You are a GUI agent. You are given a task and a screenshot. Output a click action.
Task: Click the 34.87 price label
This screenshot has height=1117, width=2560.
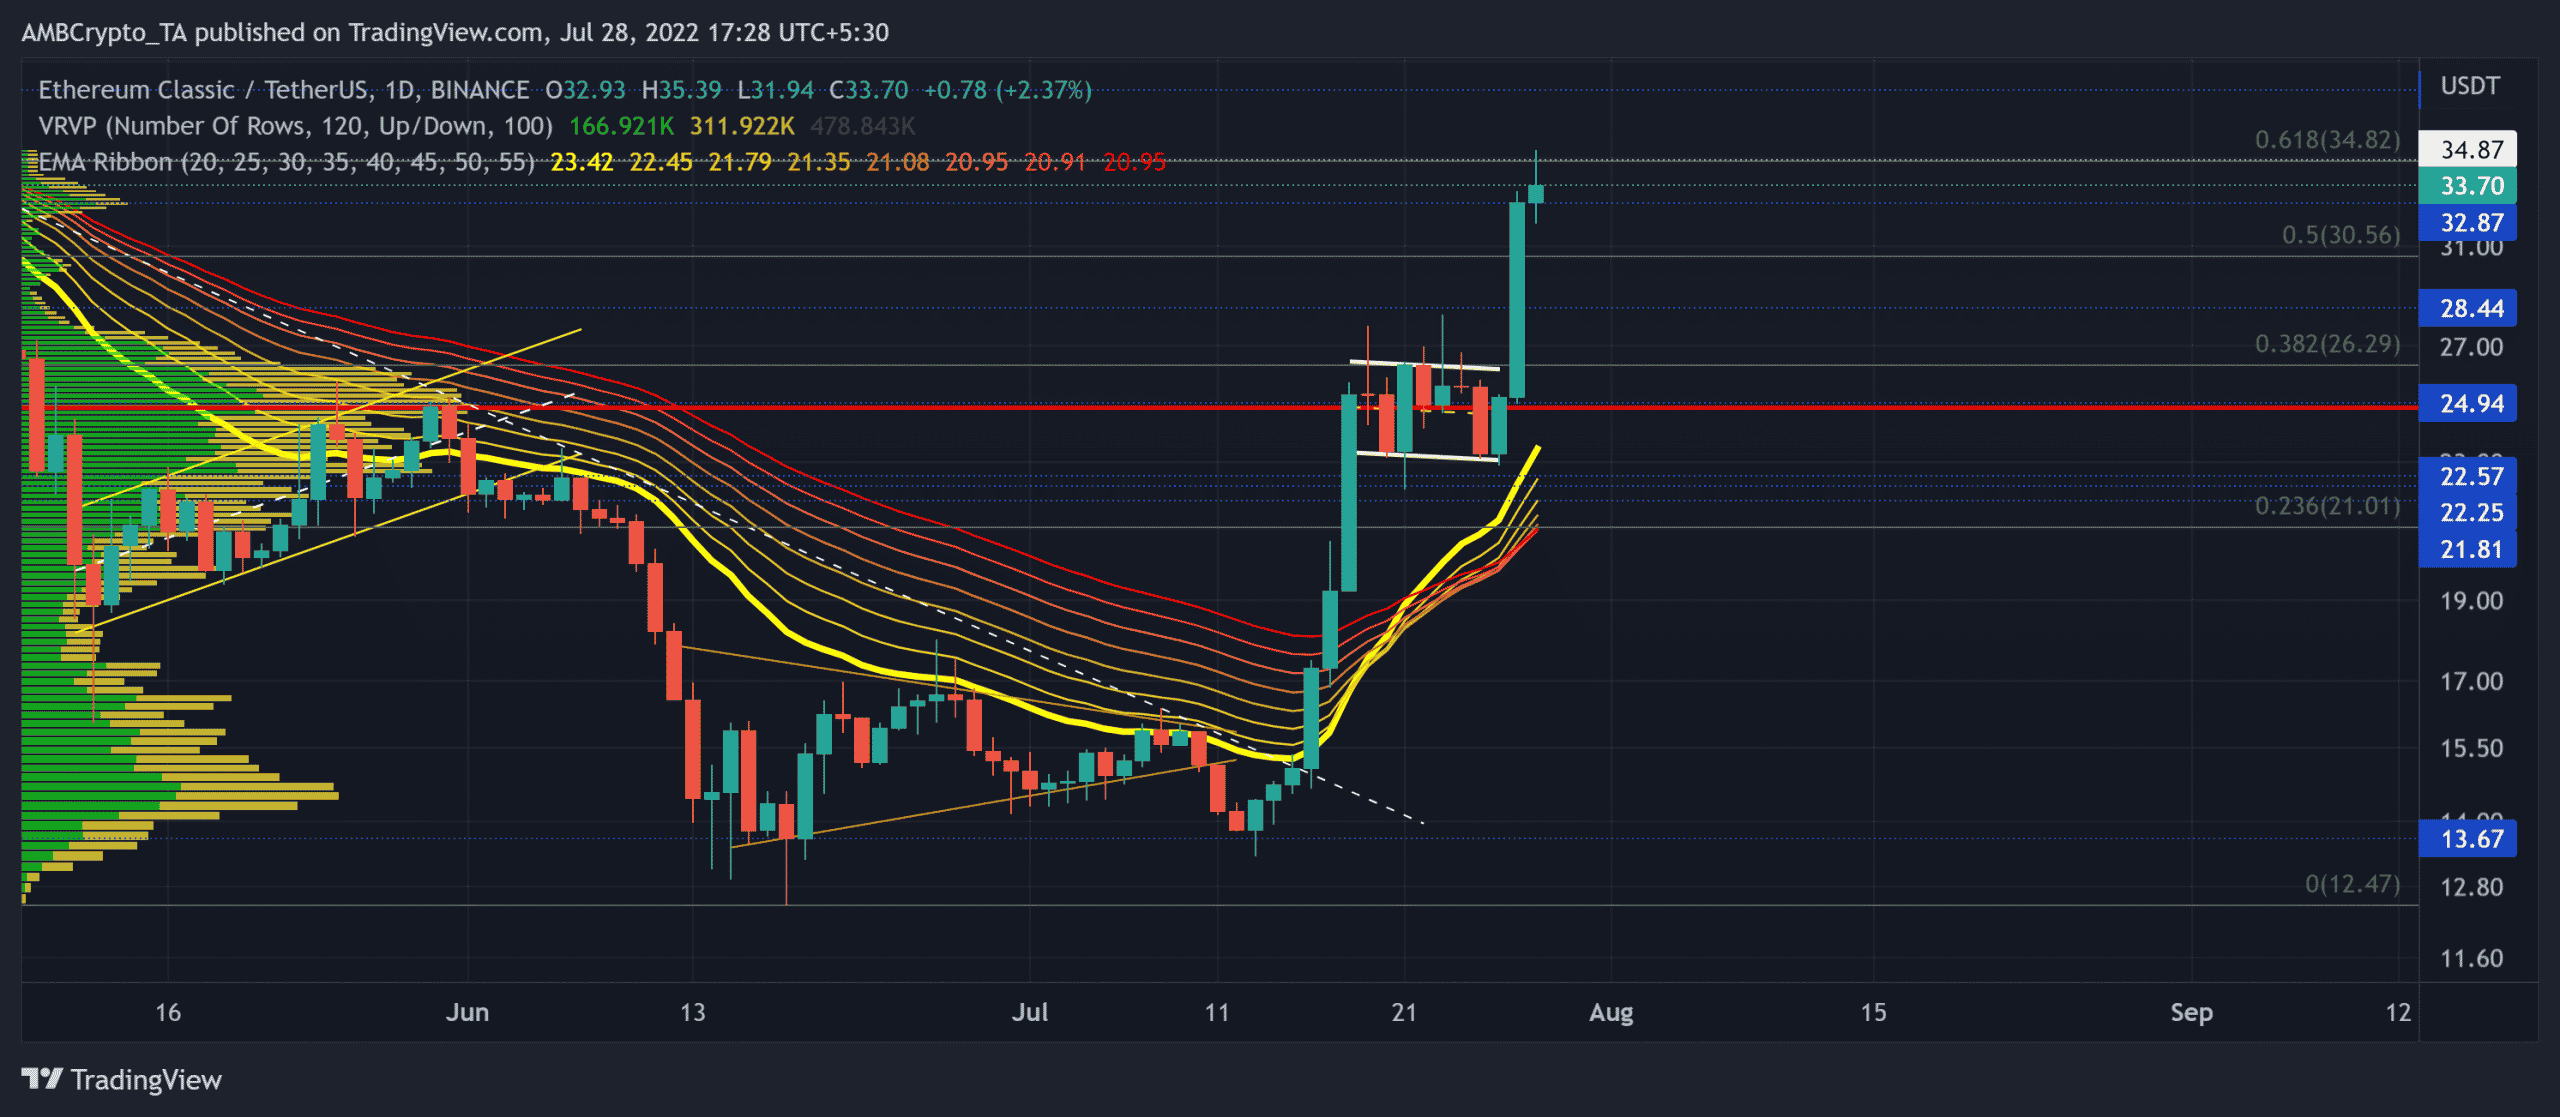(x=2468, y=150)
